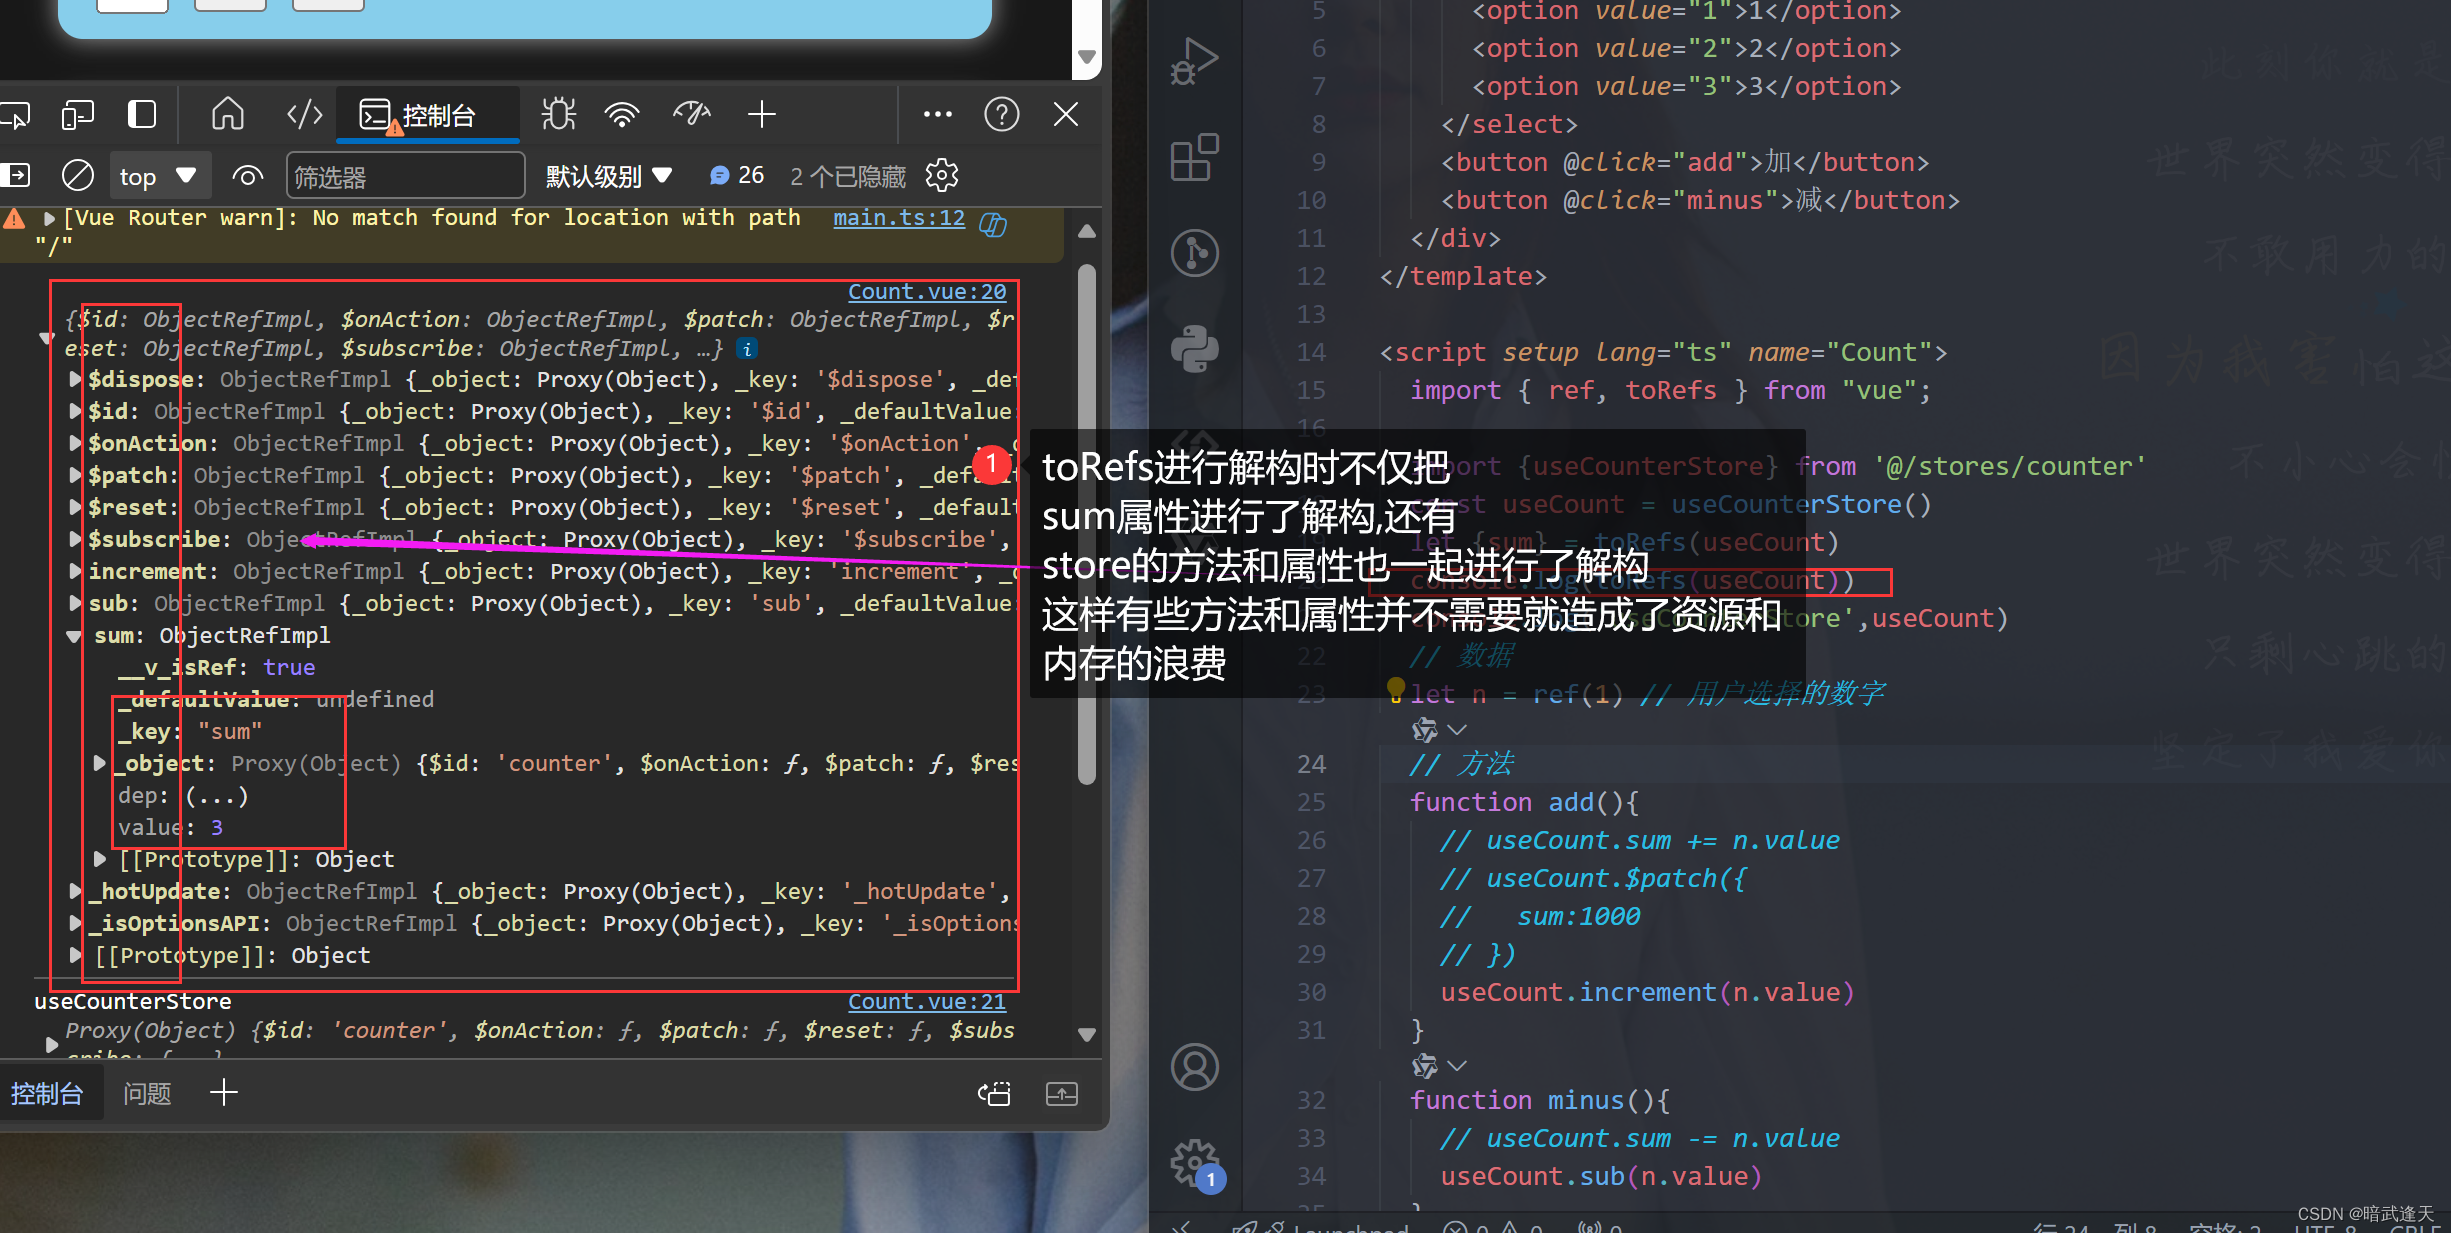Viewport: 2451px width, 1233px height.
Task: Open the Sources bug icon panel
Action: [x=559, y=115]
